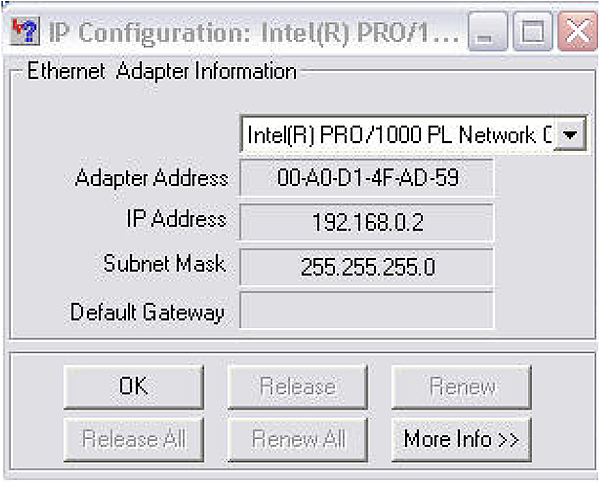Open the network adapter dropdown arrow

pos(570,135)
